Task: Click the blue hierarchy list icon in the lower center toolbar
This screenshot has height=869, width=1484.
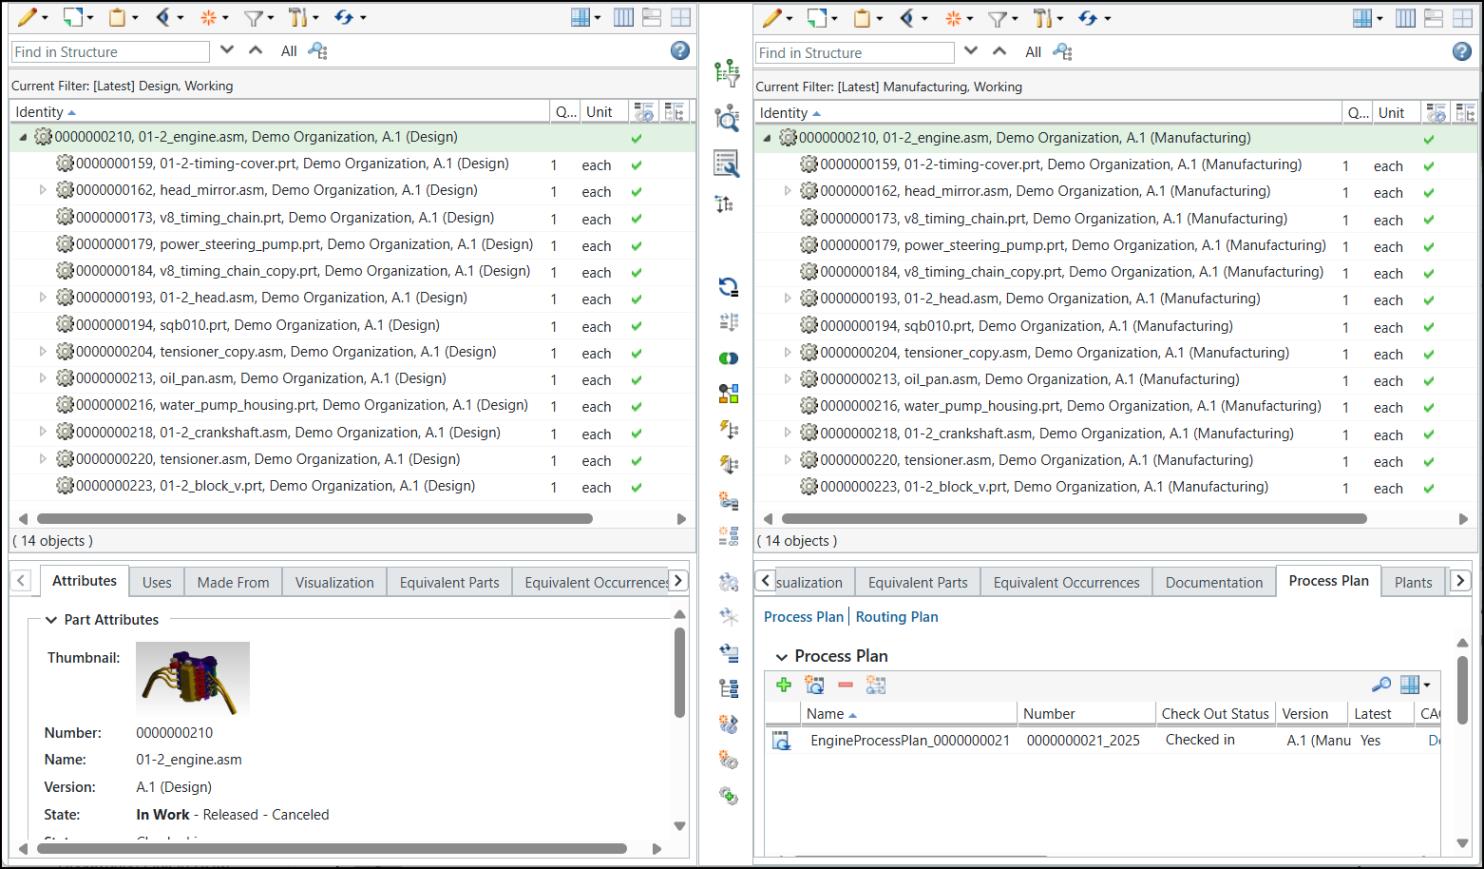Action: pyautogui.click(x=728, y=688)
